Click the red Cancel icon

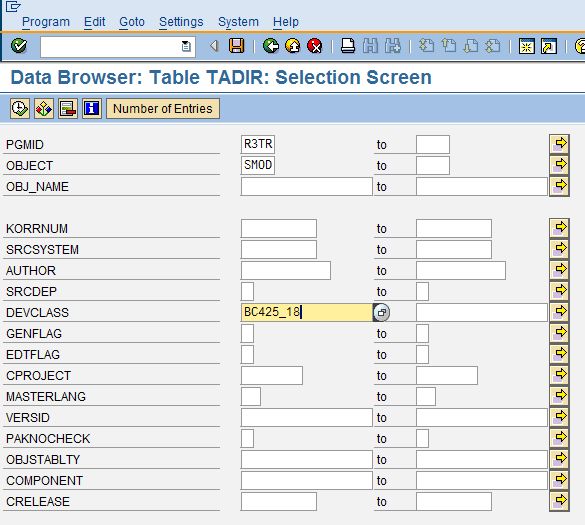coord(315,46)
